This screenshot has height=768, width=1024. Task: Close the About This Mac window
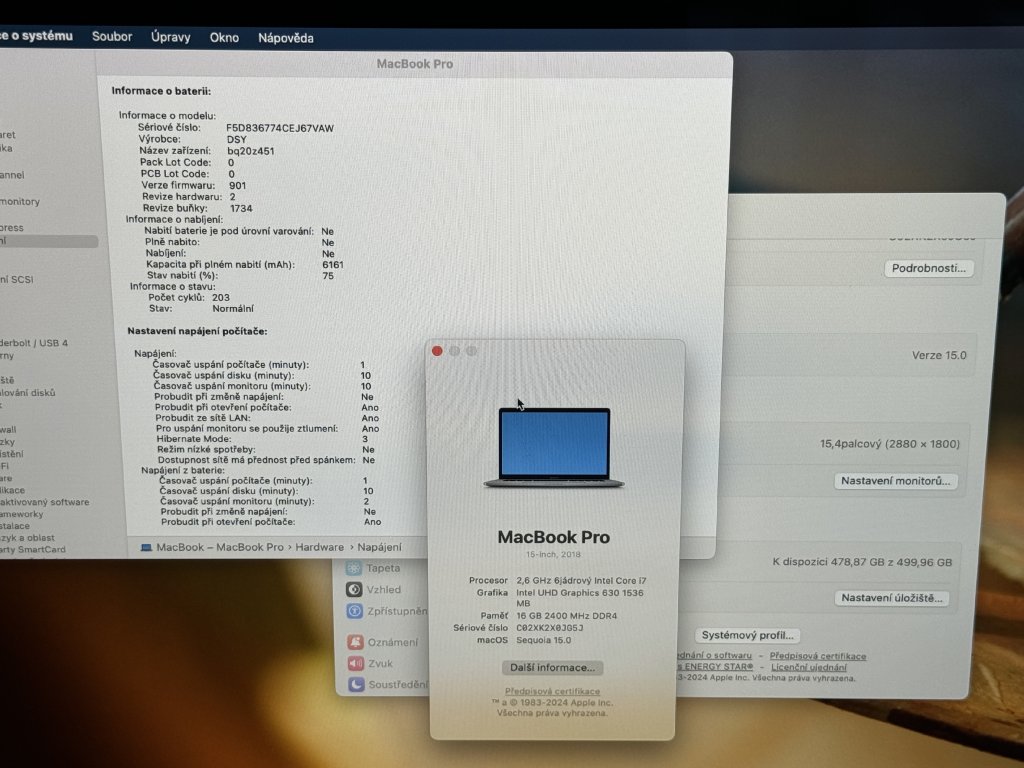click(x=438, y=351)
